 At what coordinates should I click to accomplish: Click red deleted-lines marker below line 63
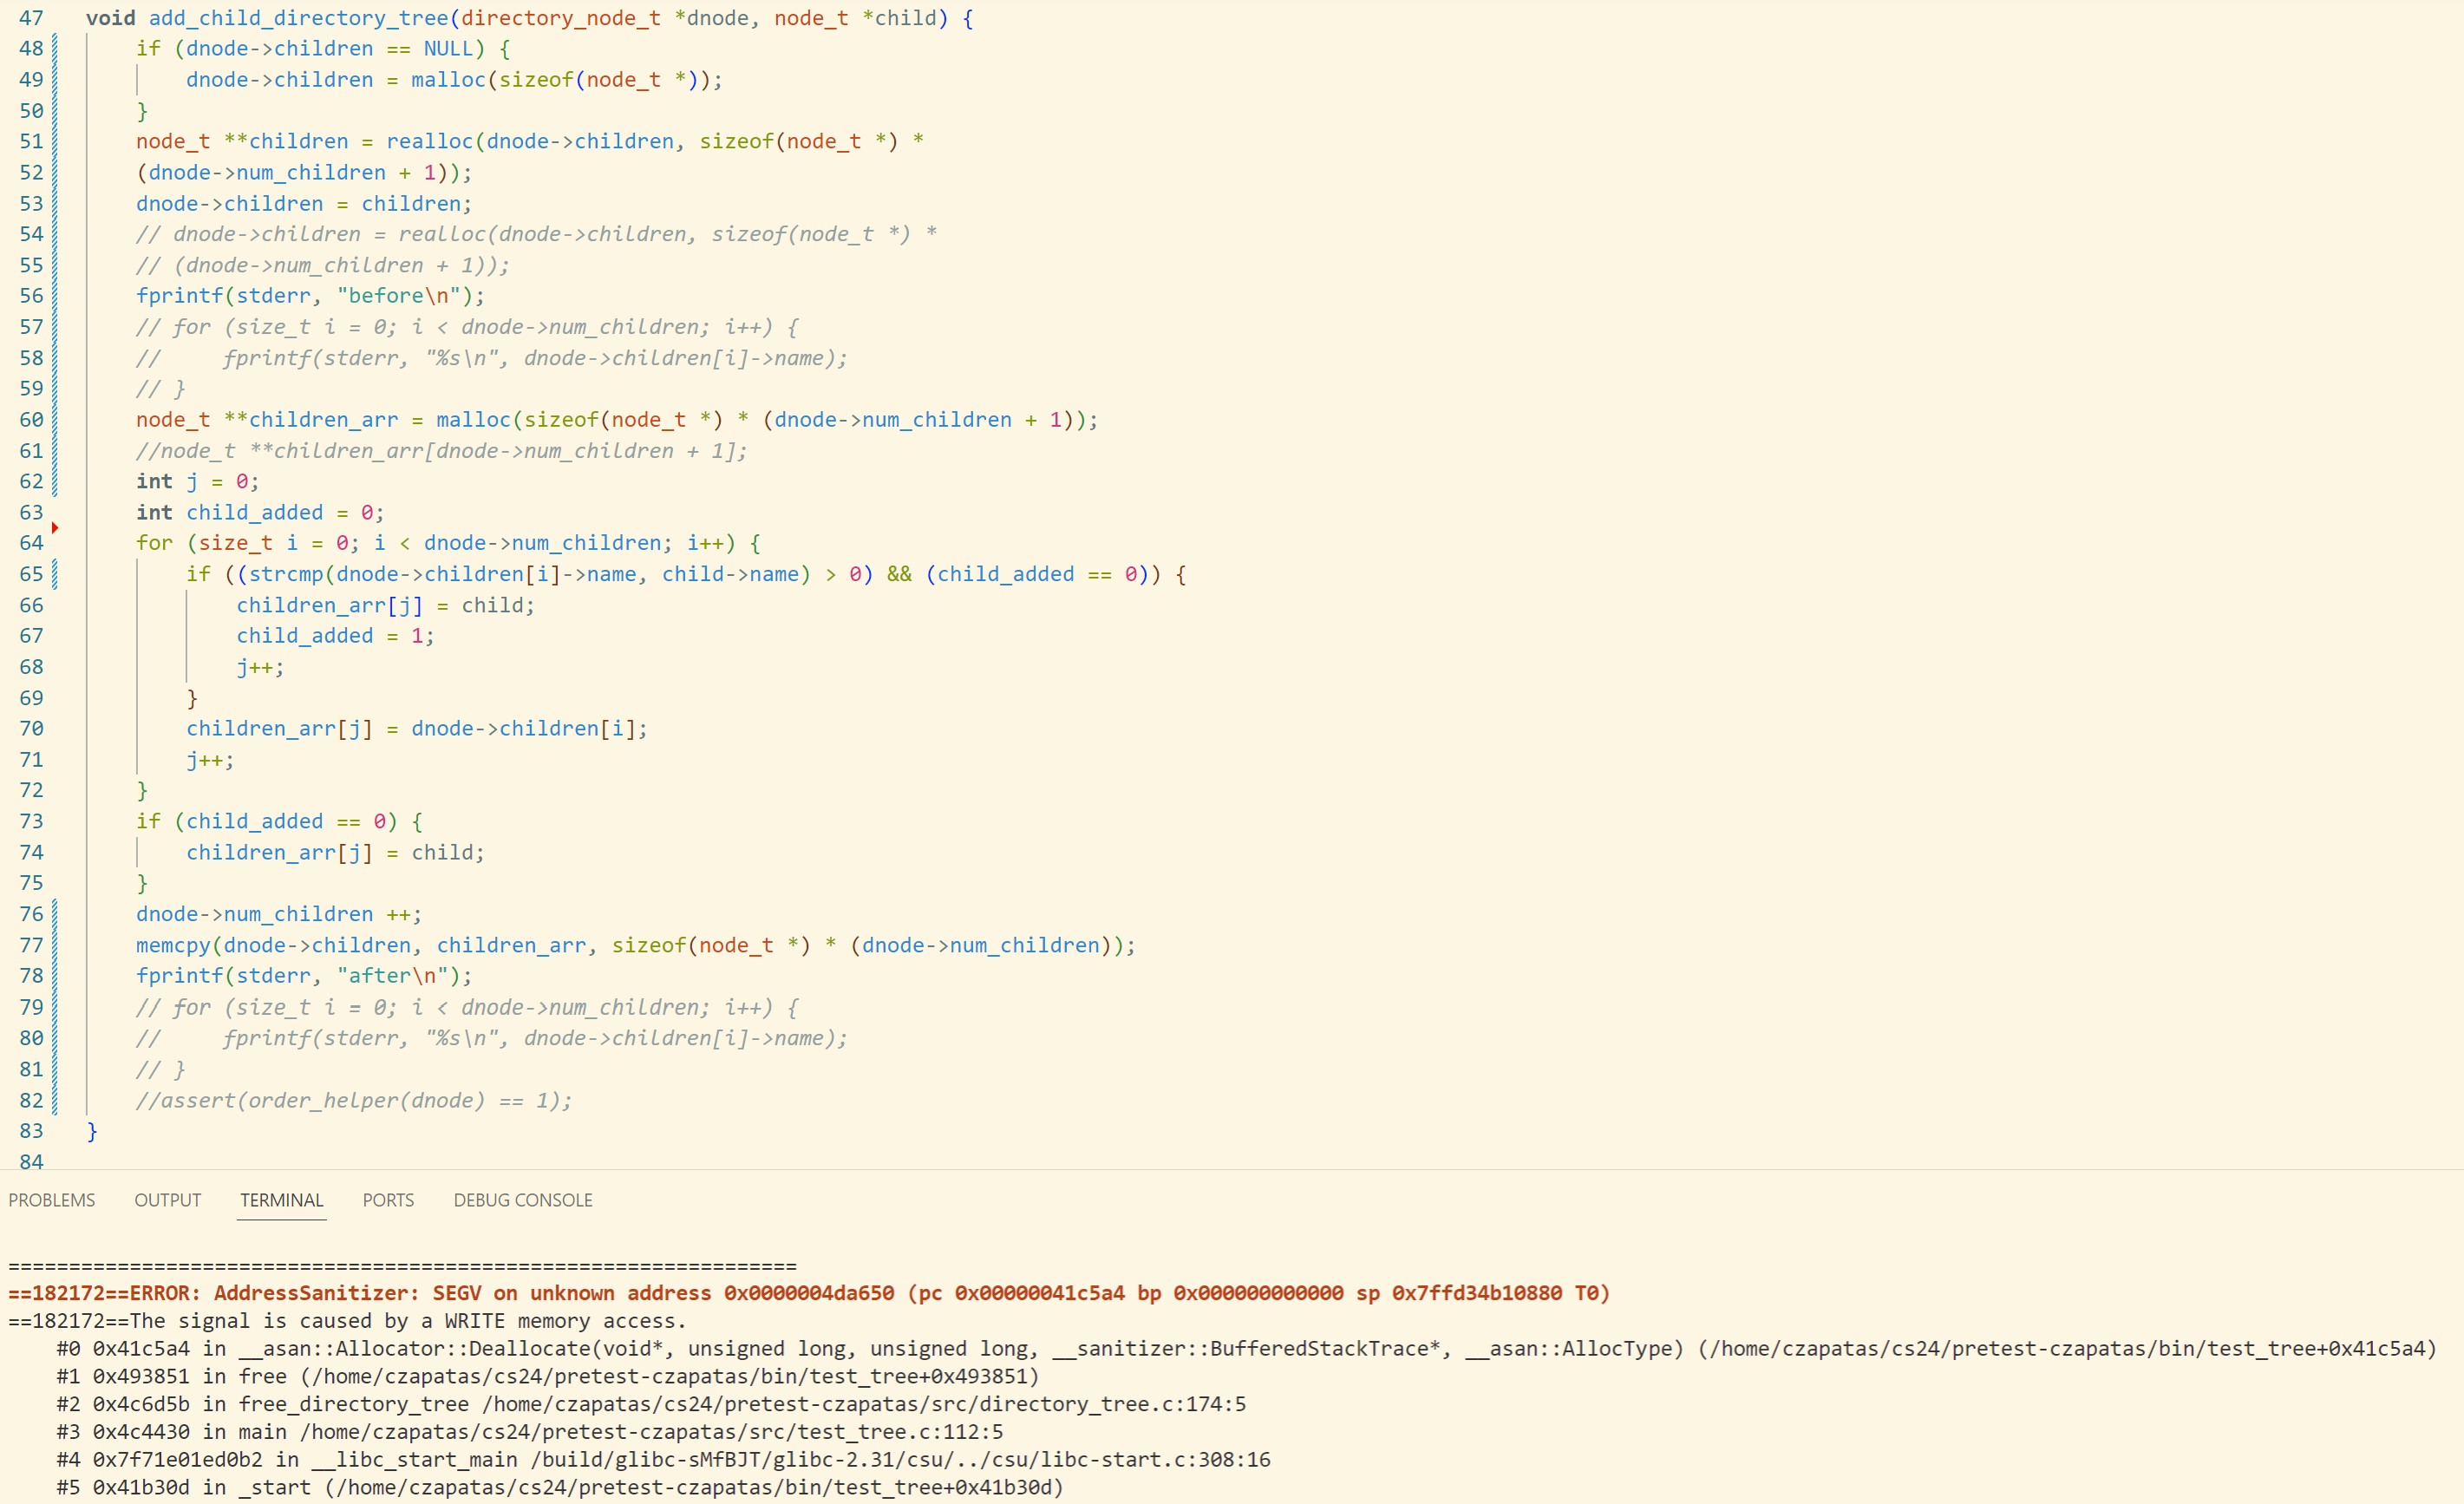click(55, 527)
